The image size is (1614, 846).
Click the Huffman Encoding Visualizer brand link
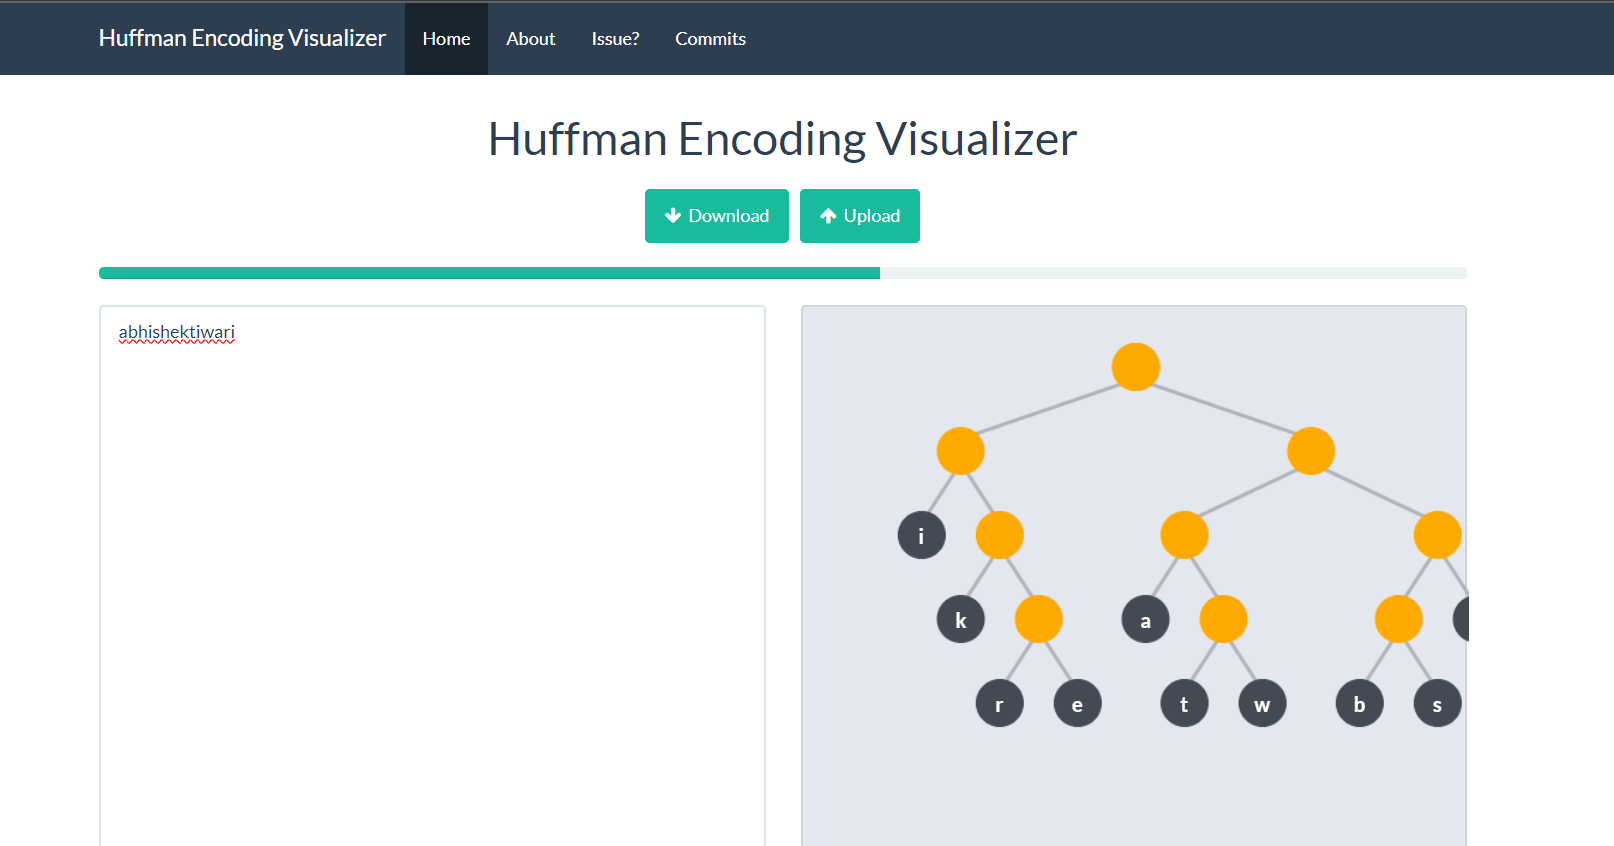pos(242,38)
